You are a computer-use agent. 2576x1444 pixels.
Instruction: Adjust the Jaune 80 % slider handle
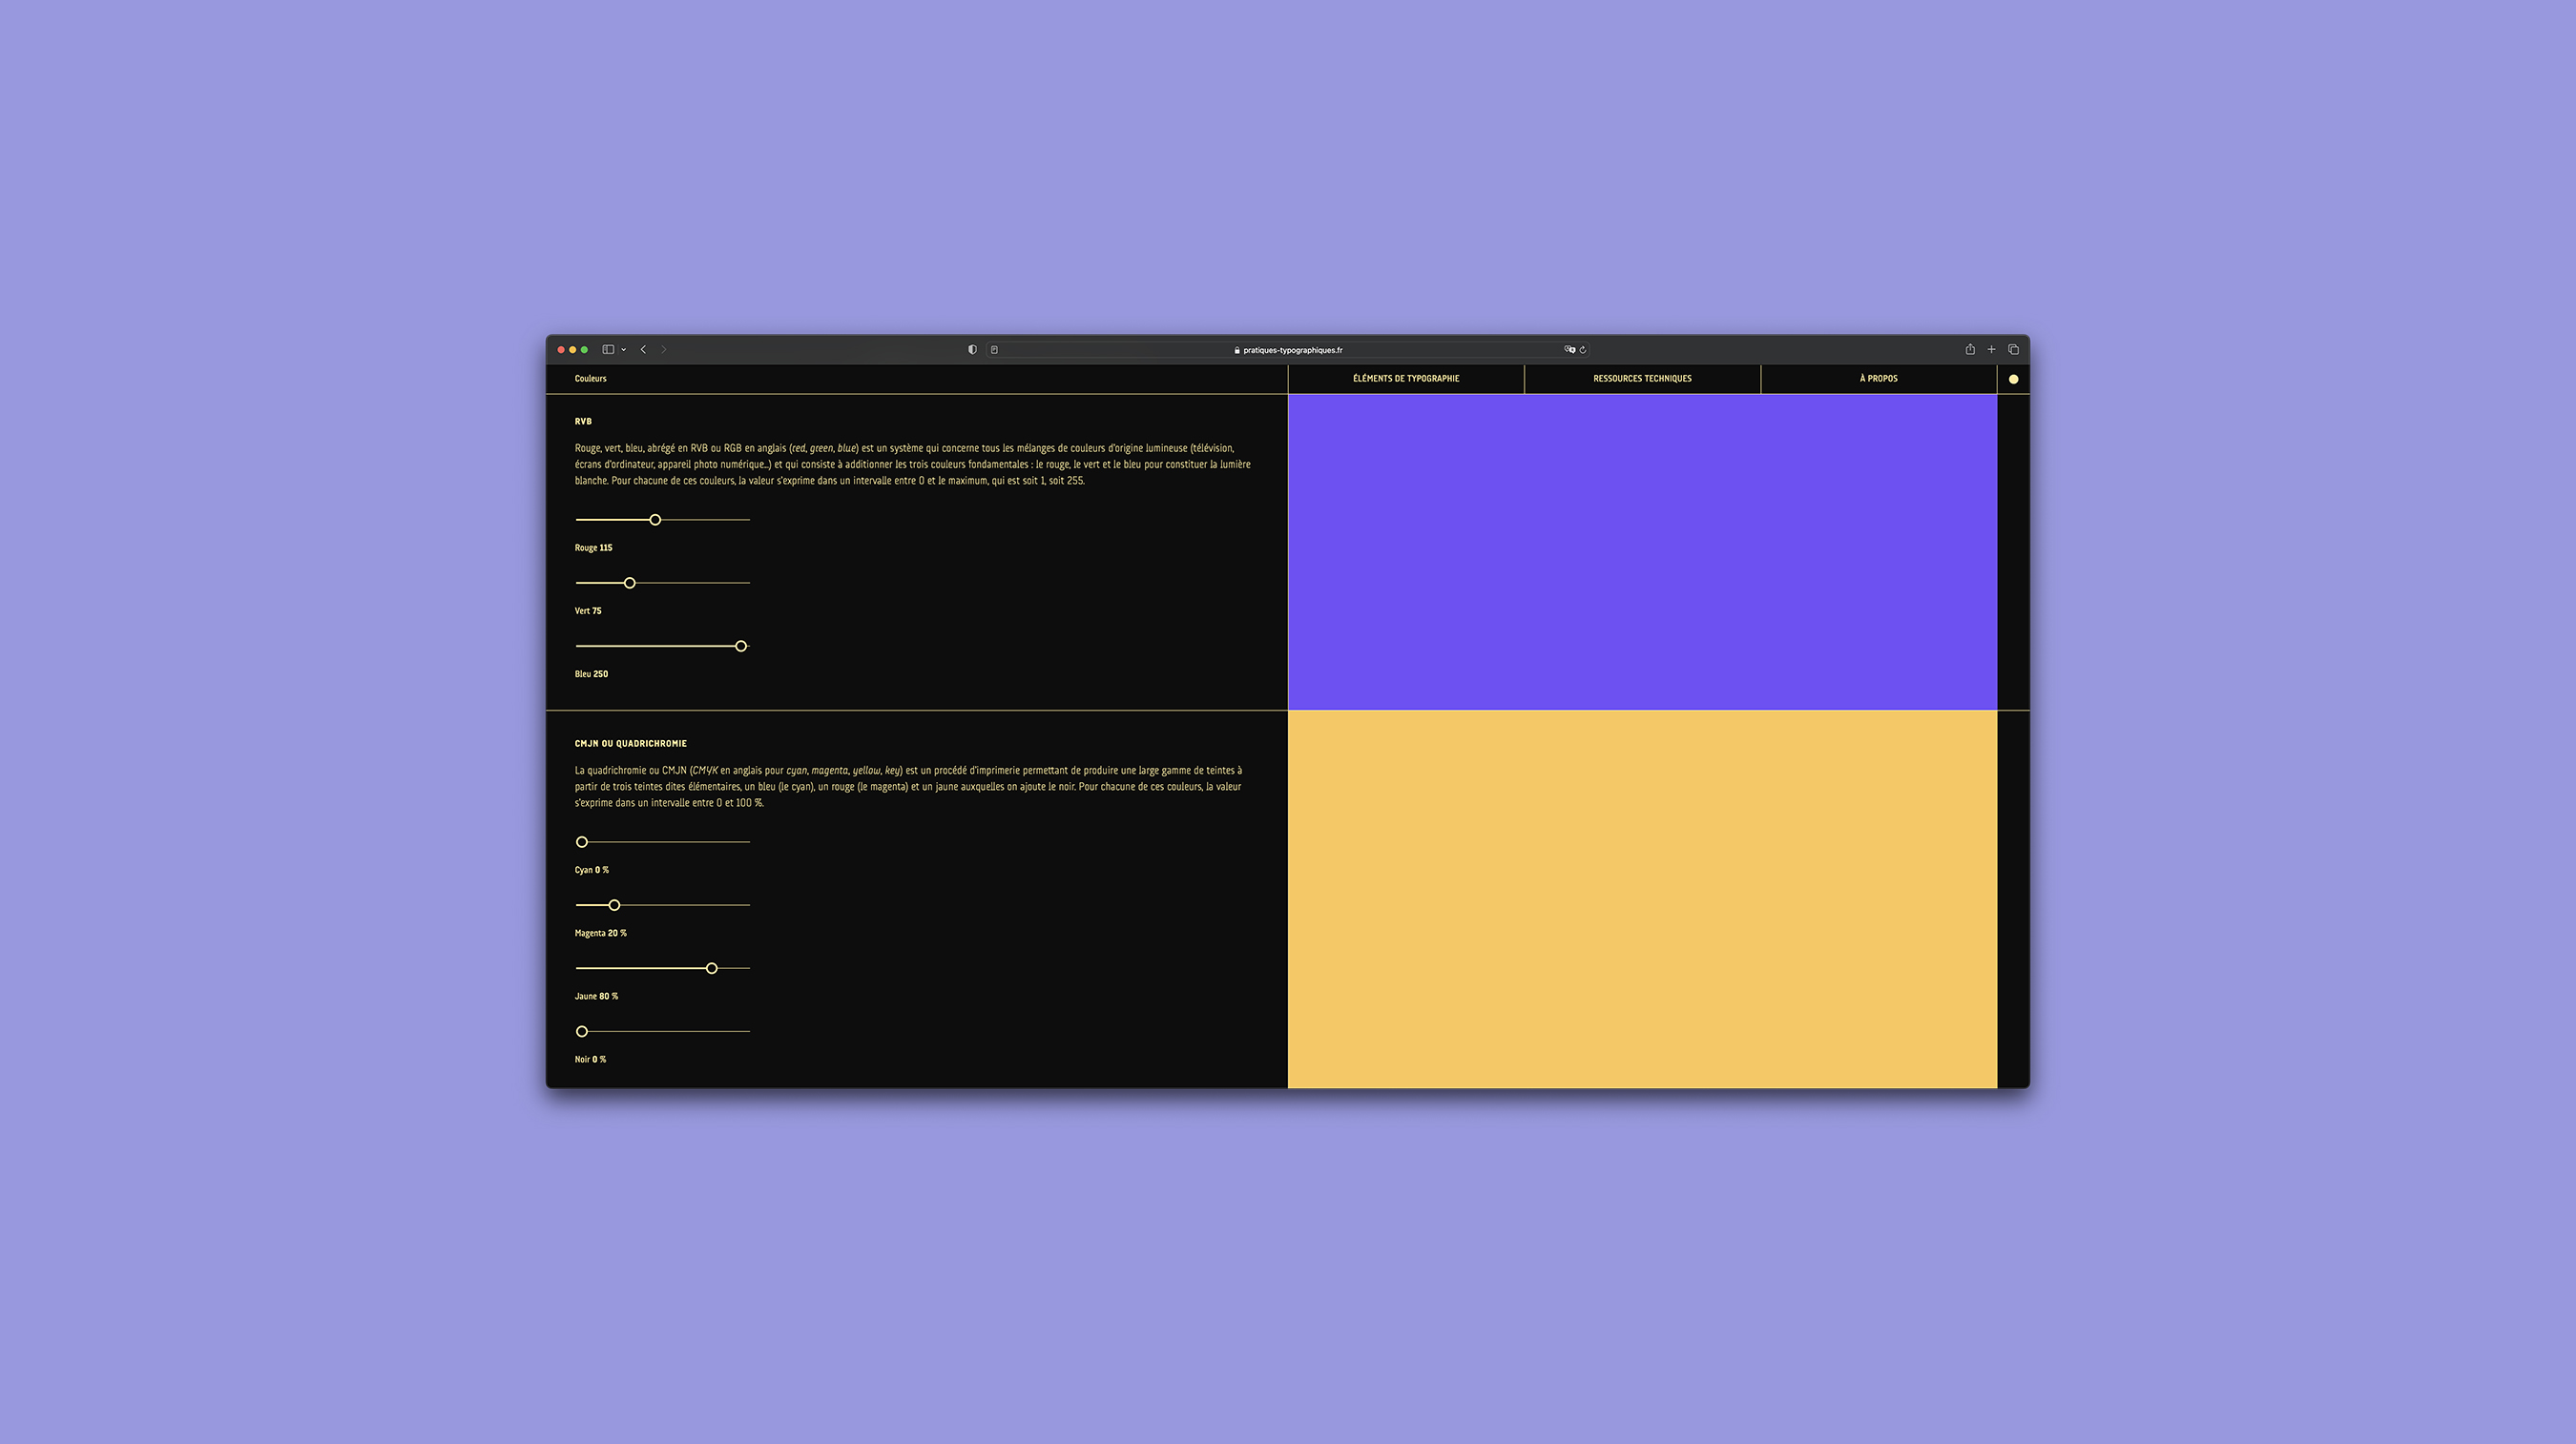711,968
